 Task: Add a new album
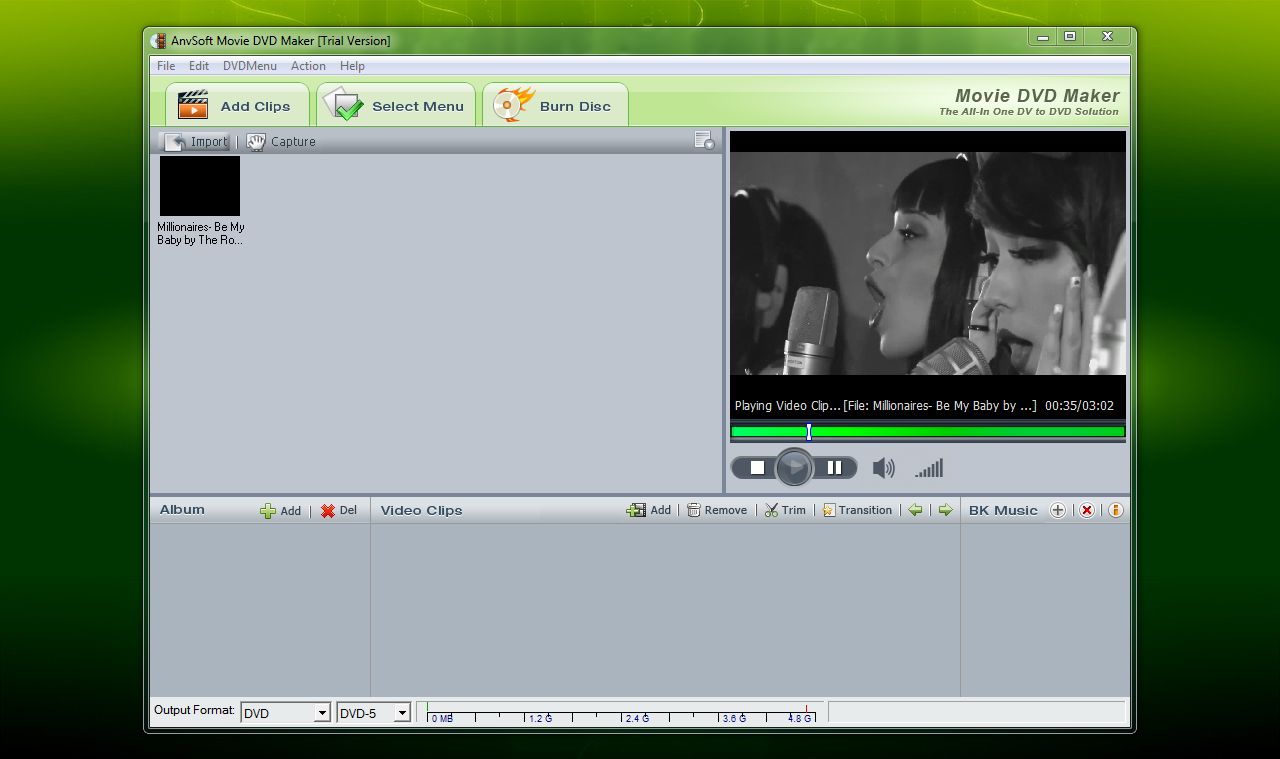[x=281, y=511]
